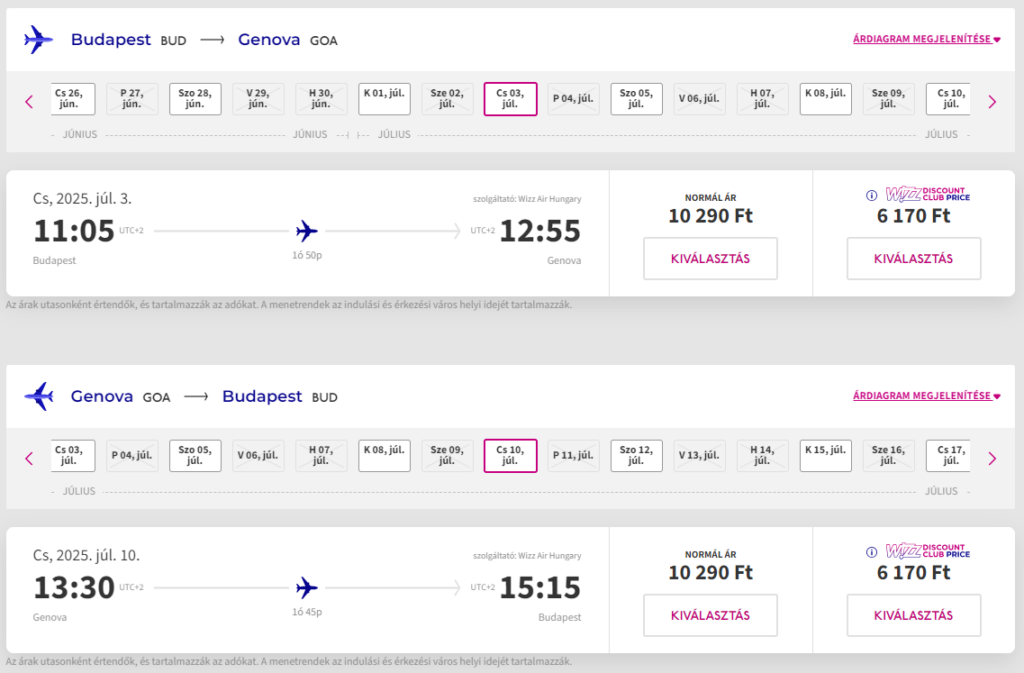1024x673 pixels.
Task: Select outbound date K 01, júl.
Action: (x=384, y=99)
